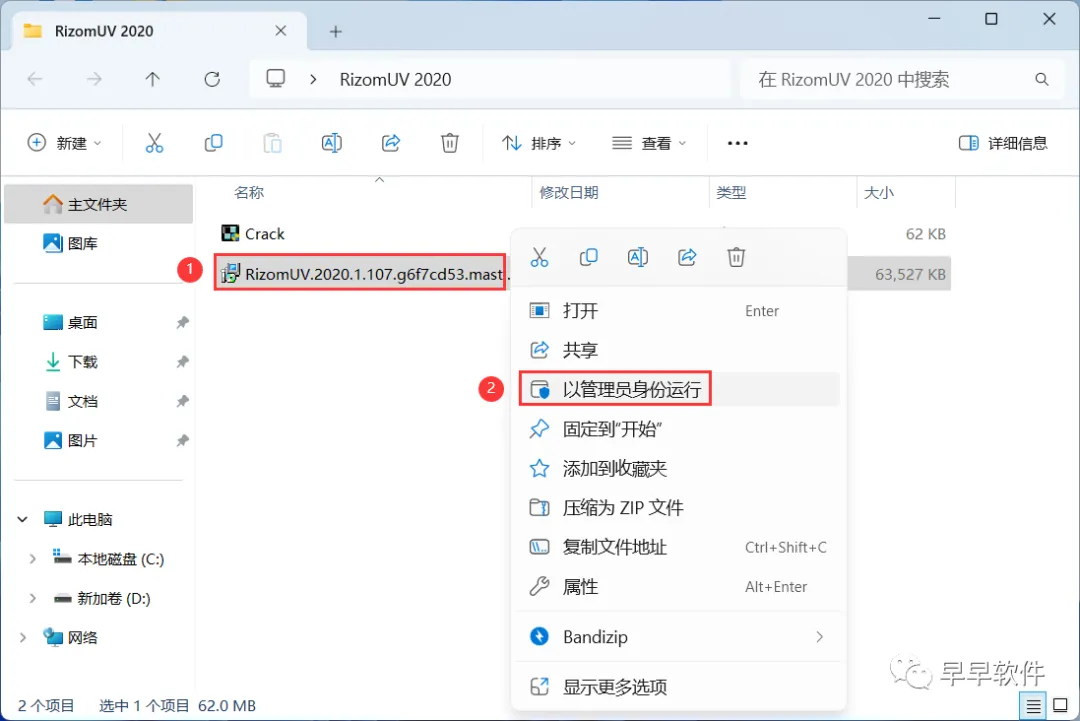Click the 63,527 KB size cell
The image size is (1080, 721).
[x=910, y=274]
